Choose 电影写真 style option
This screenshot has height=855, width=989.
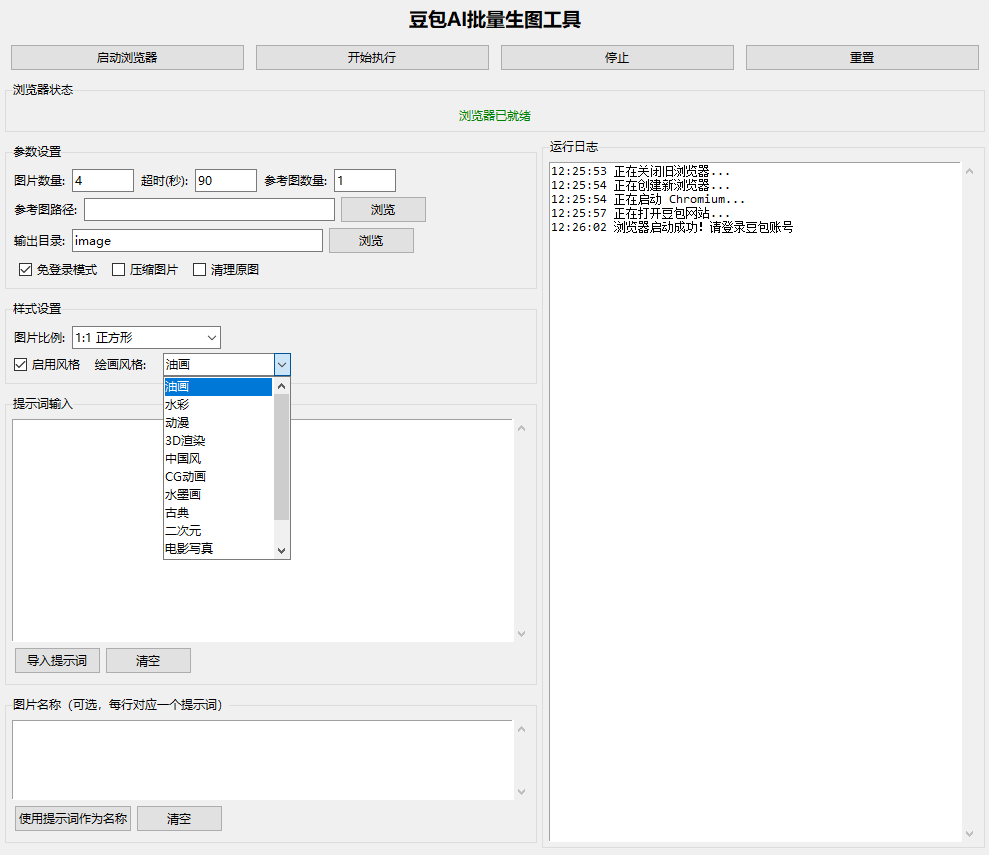[218, 549]
